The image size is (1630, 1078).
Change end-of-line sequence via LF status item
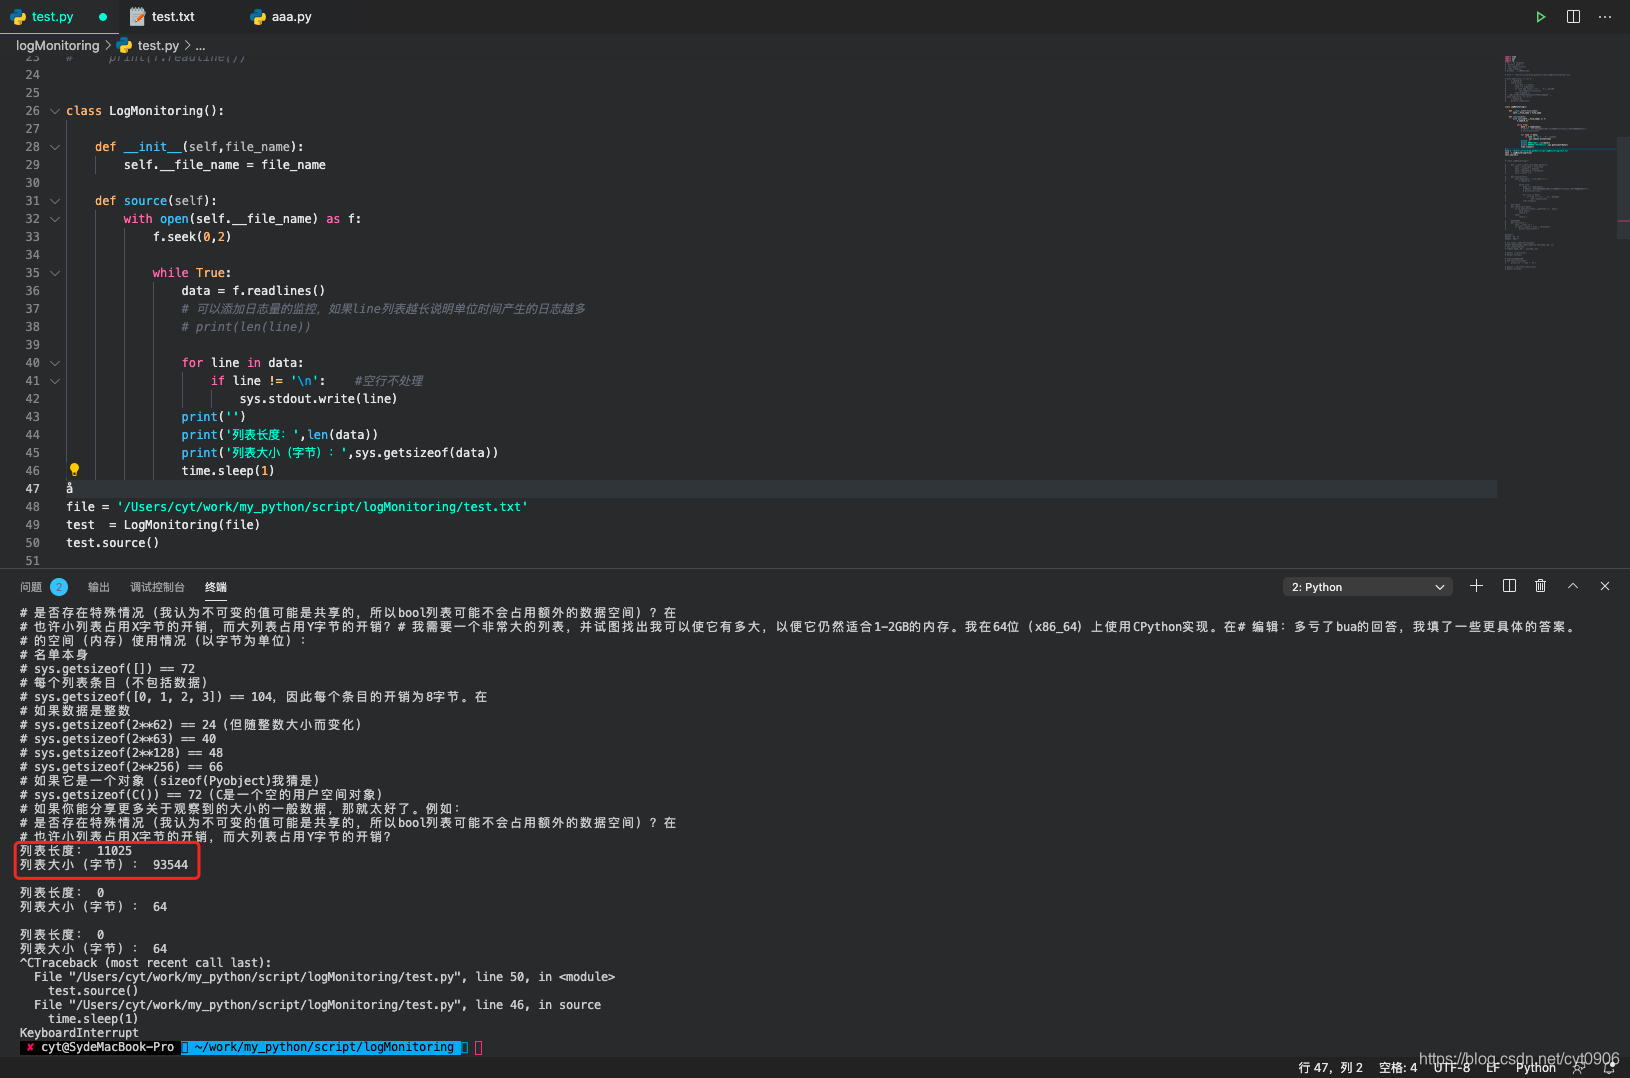1493,1068
